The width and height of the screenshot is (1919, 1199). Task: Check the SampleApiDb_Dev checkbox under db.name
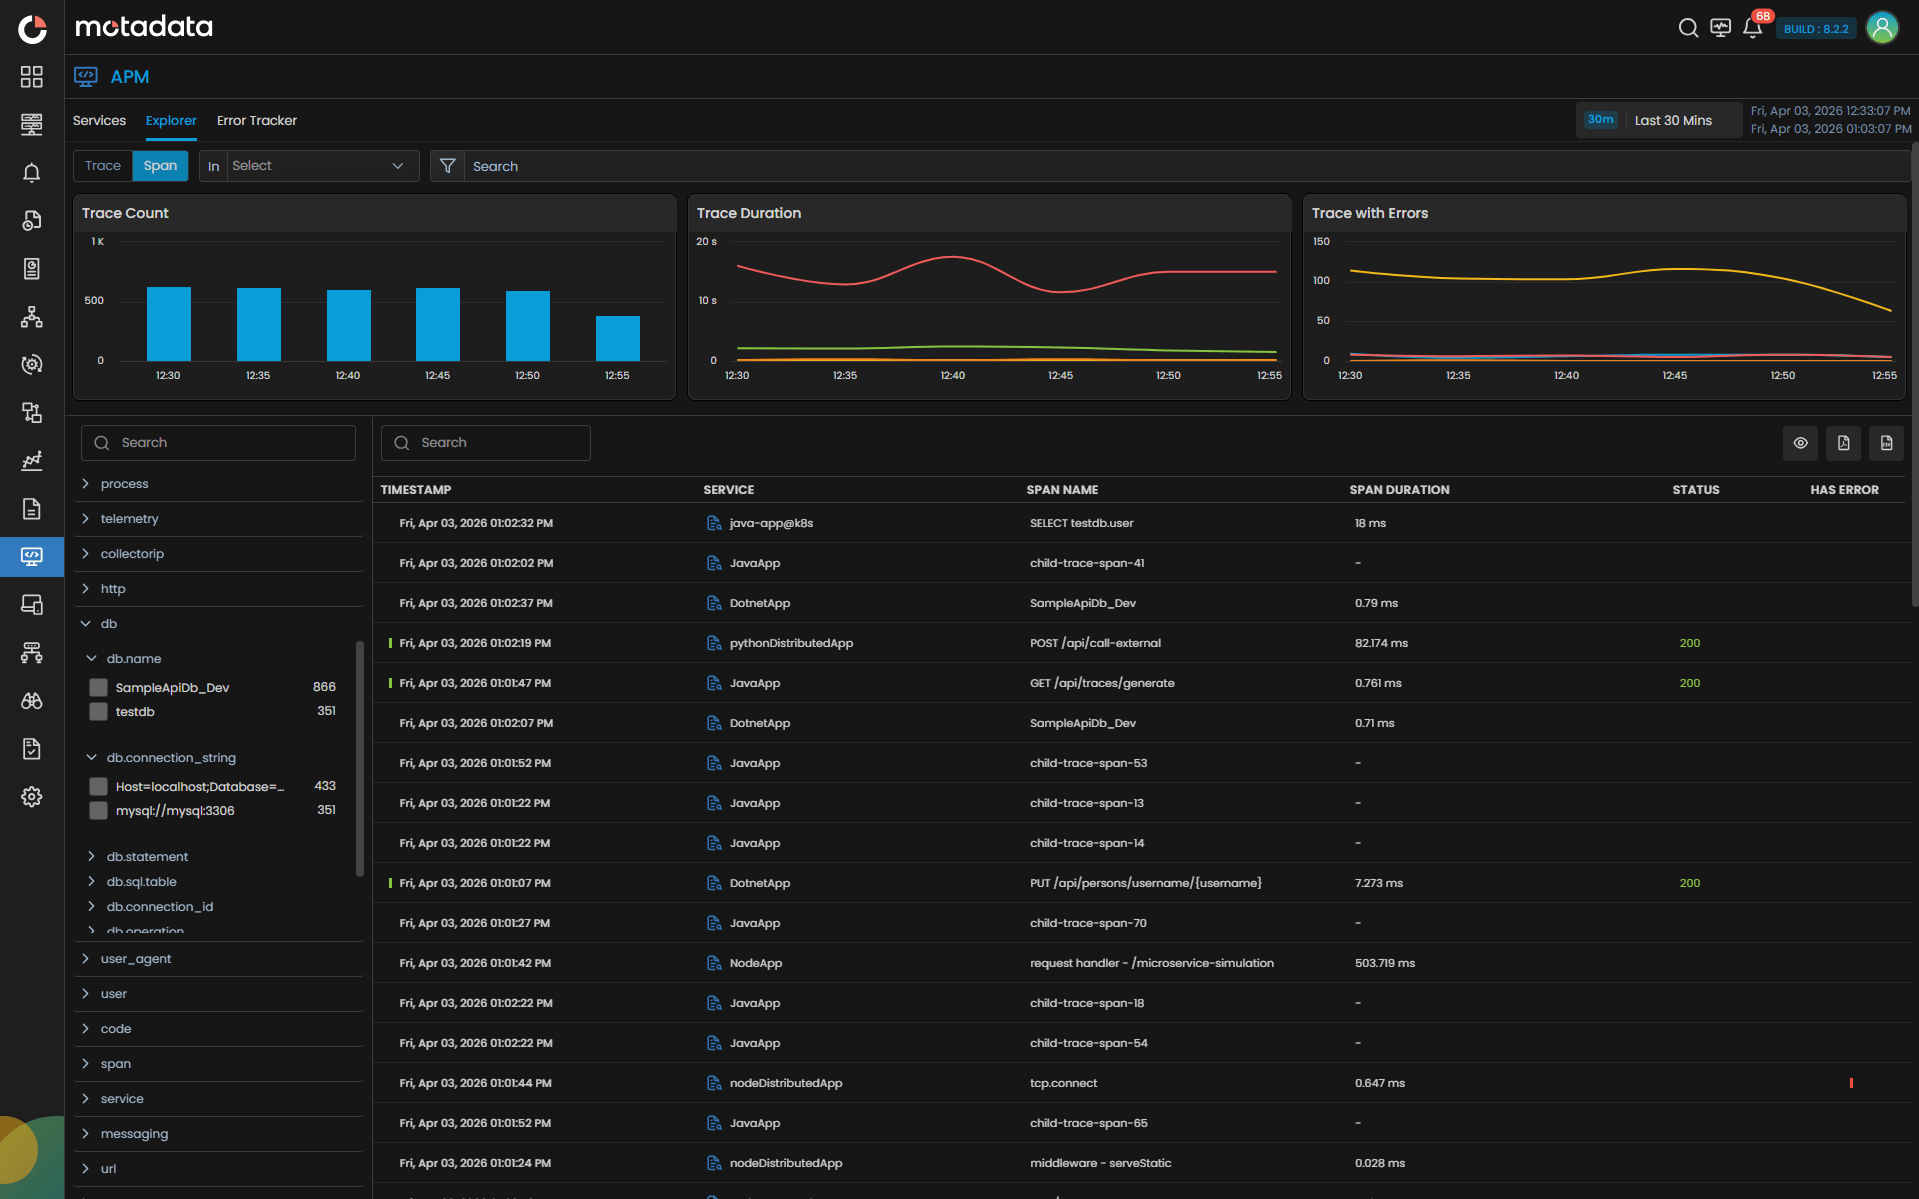point(97,687)
